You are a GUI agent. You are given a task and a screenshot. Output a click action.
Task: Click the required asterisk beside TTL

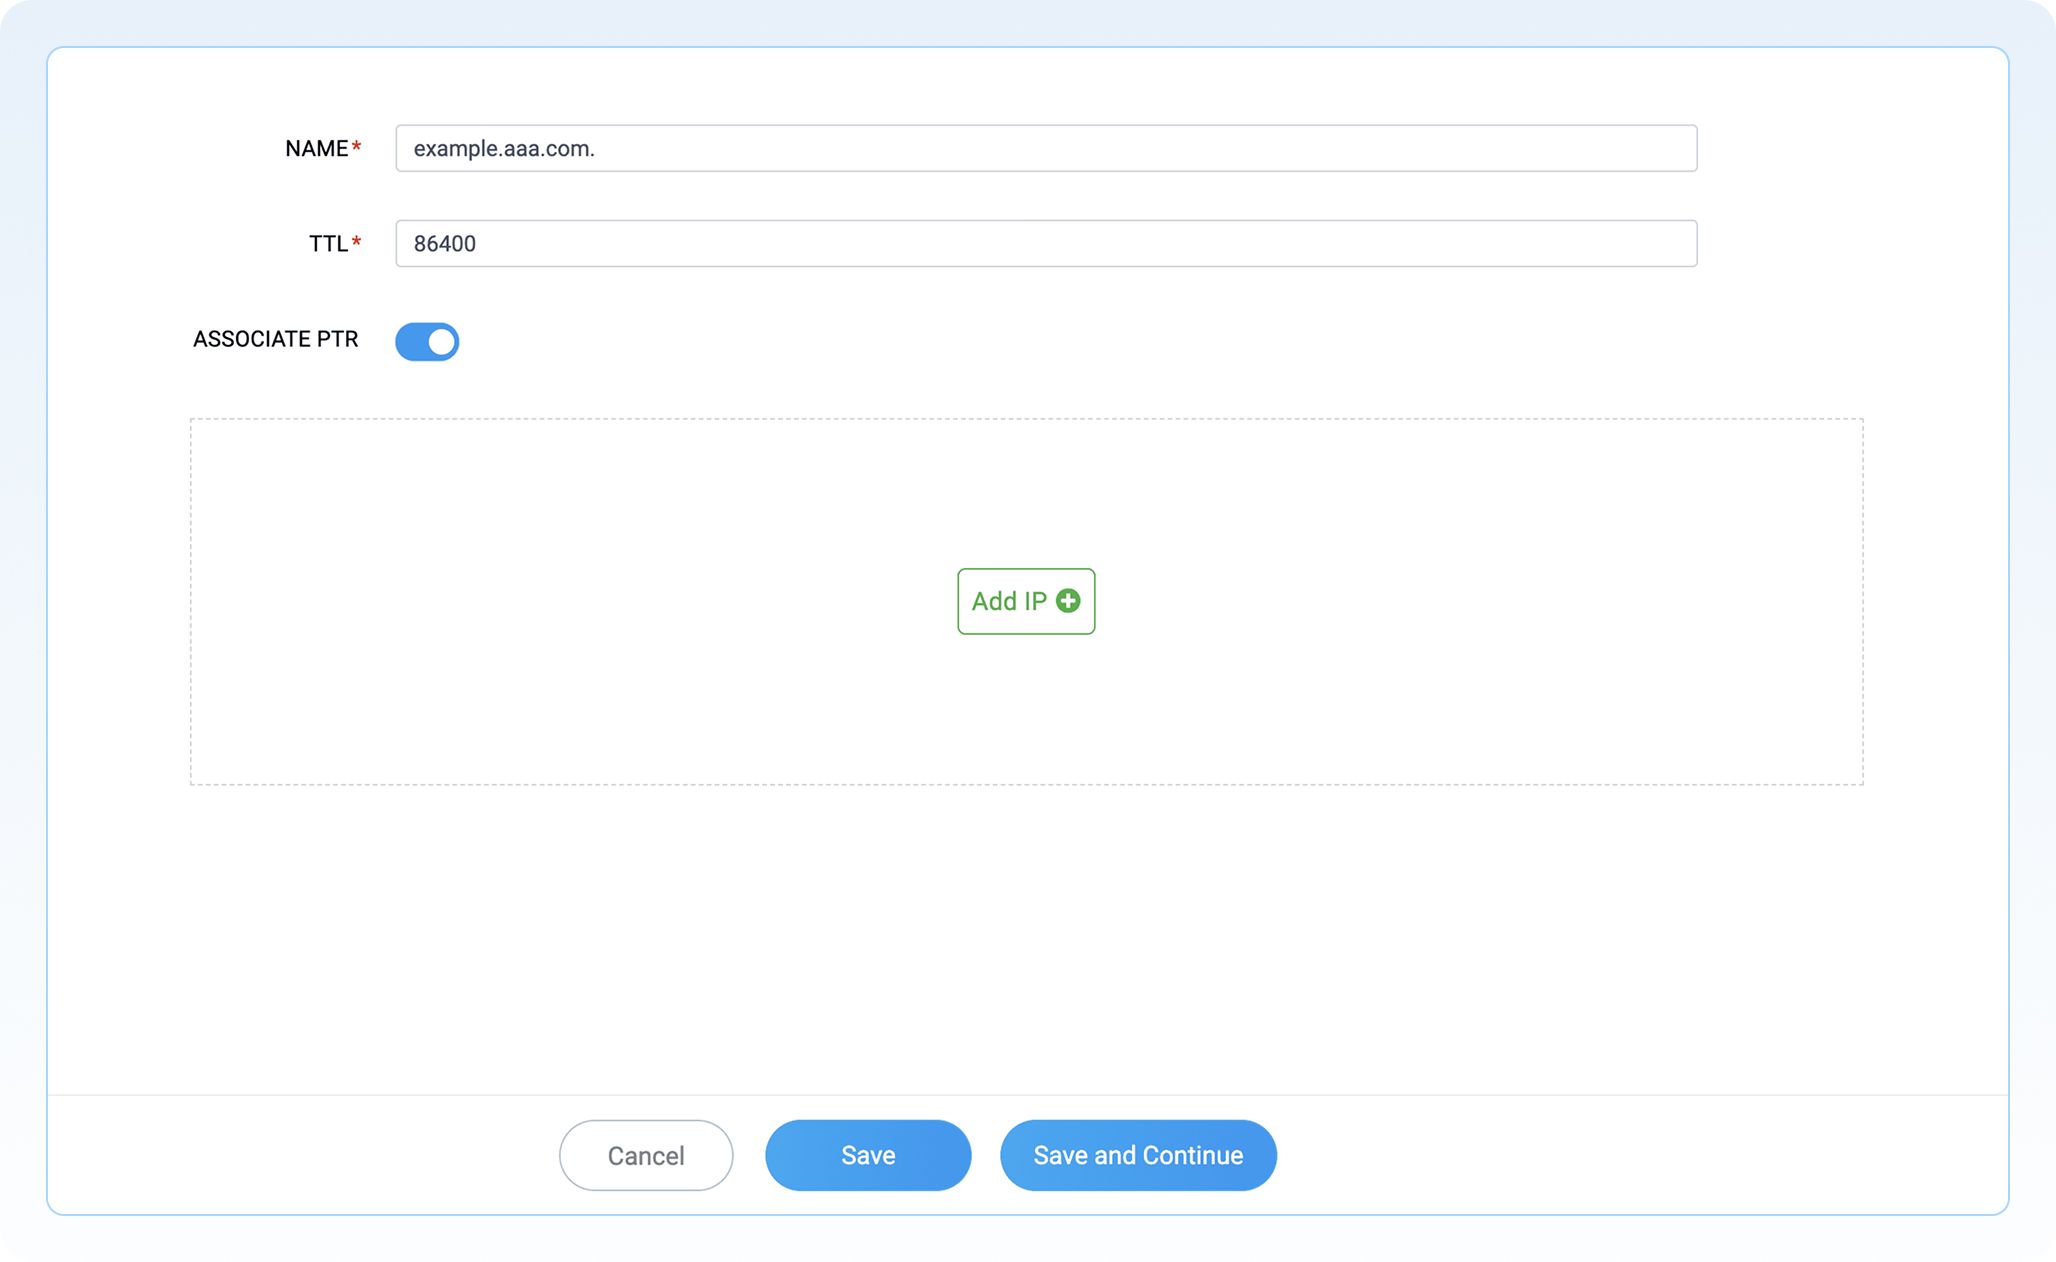pyautogui.click(x=357, y=240)
